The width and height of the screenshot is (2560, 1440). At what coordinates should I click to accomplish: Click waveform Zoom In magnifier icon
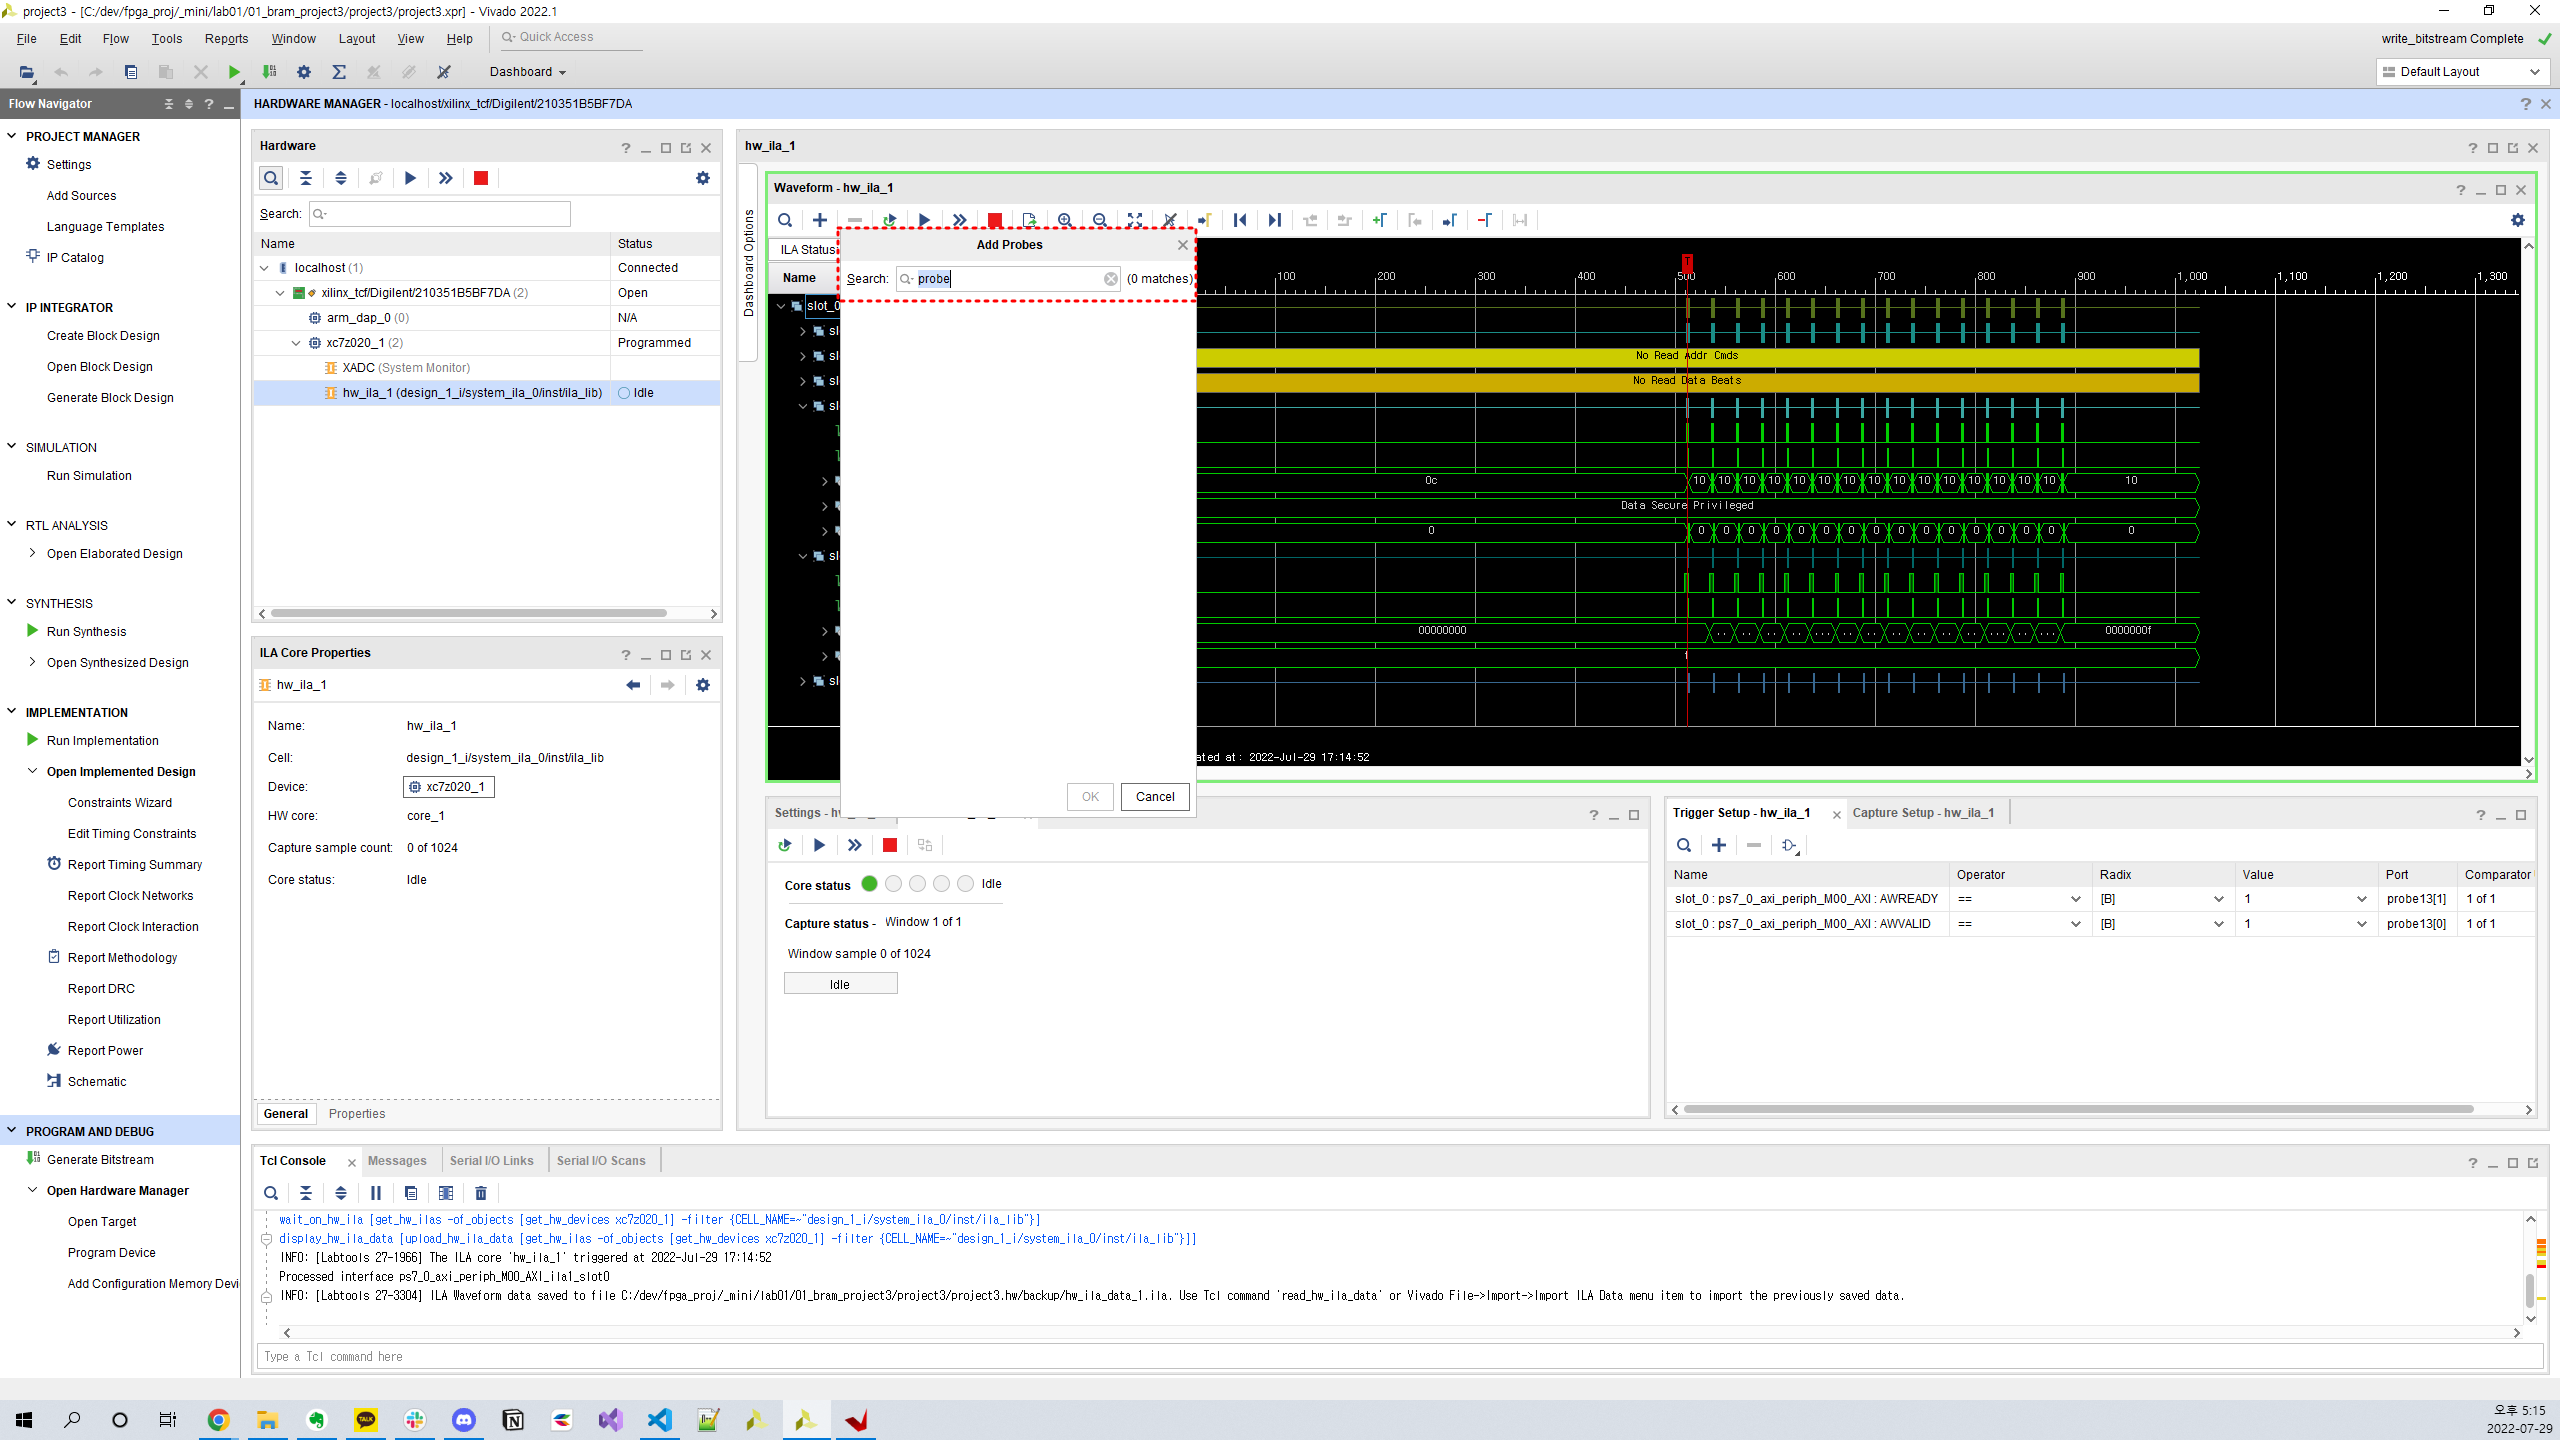click(1065, 220)
